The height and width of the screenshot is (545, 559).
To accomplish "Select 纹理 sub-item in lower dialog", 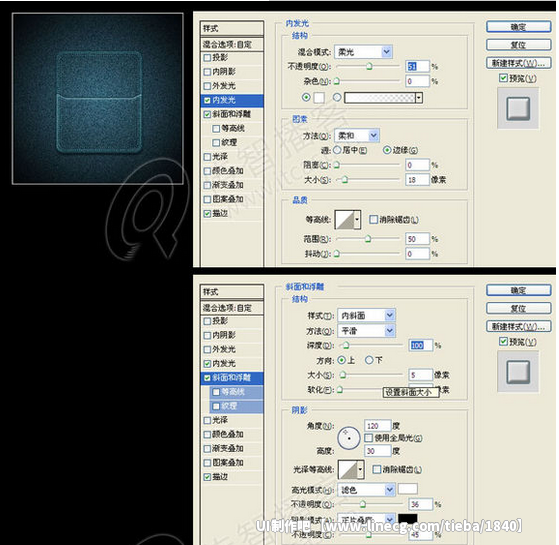I will point(237,406).
